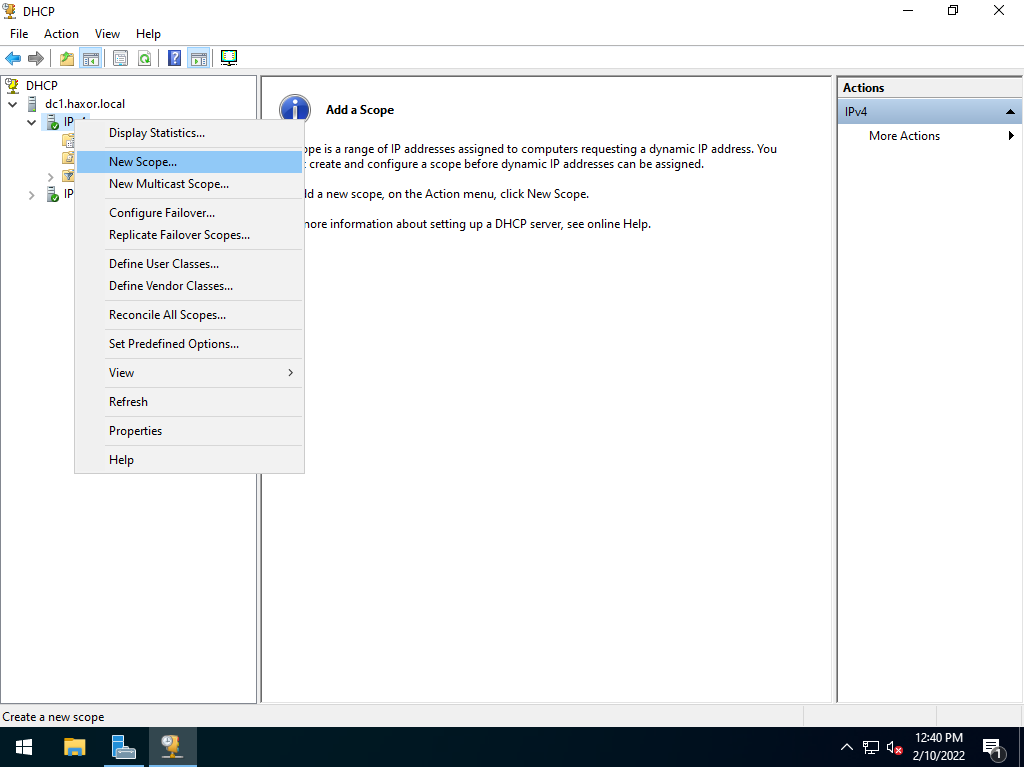Toggle Show/Hide Action Pane toolbar icon

(199, 58)
